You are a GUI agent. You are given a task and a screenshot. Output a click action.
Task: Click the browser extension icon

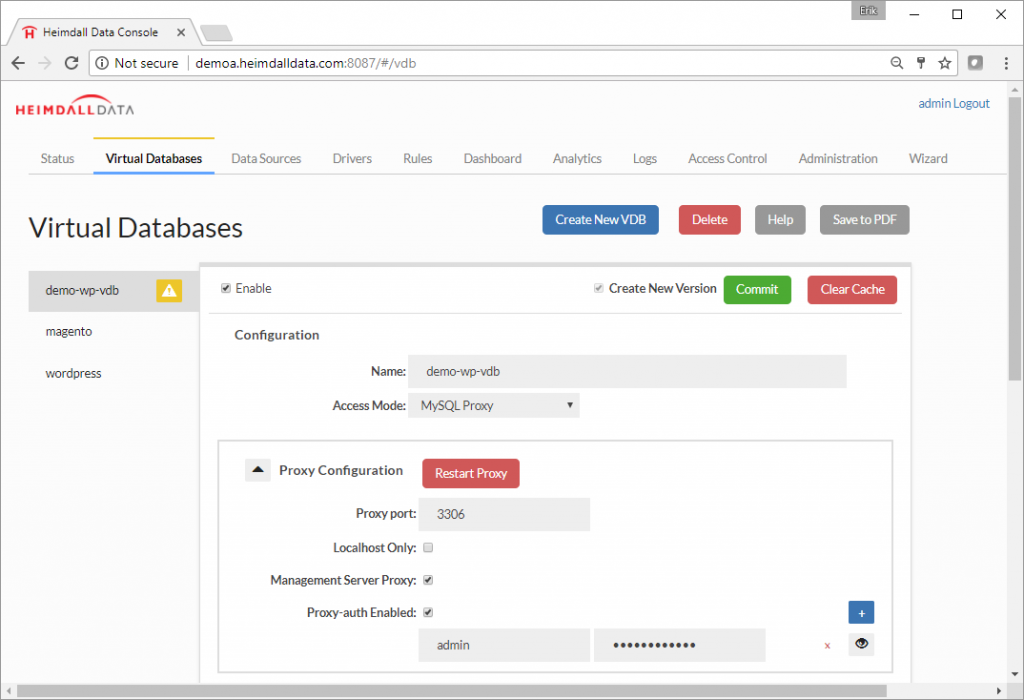(975, 63)
